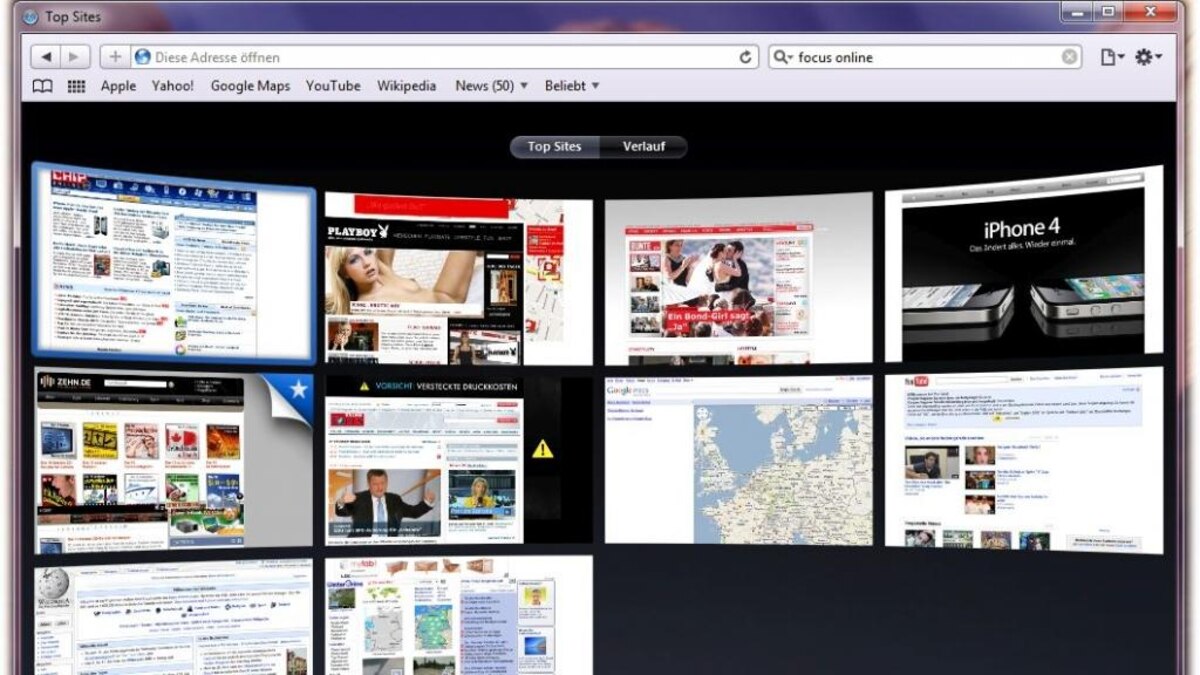The width and height of the screenshot is (1200, 675).
Task: Open the page menu icon
Action: coord(1112,57)
